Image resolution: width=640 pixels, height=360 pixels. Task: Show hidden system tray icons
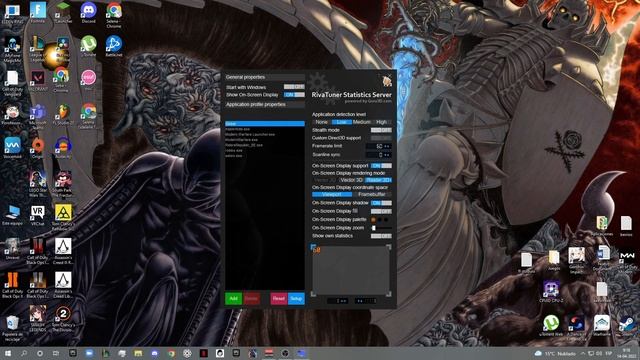583,353
